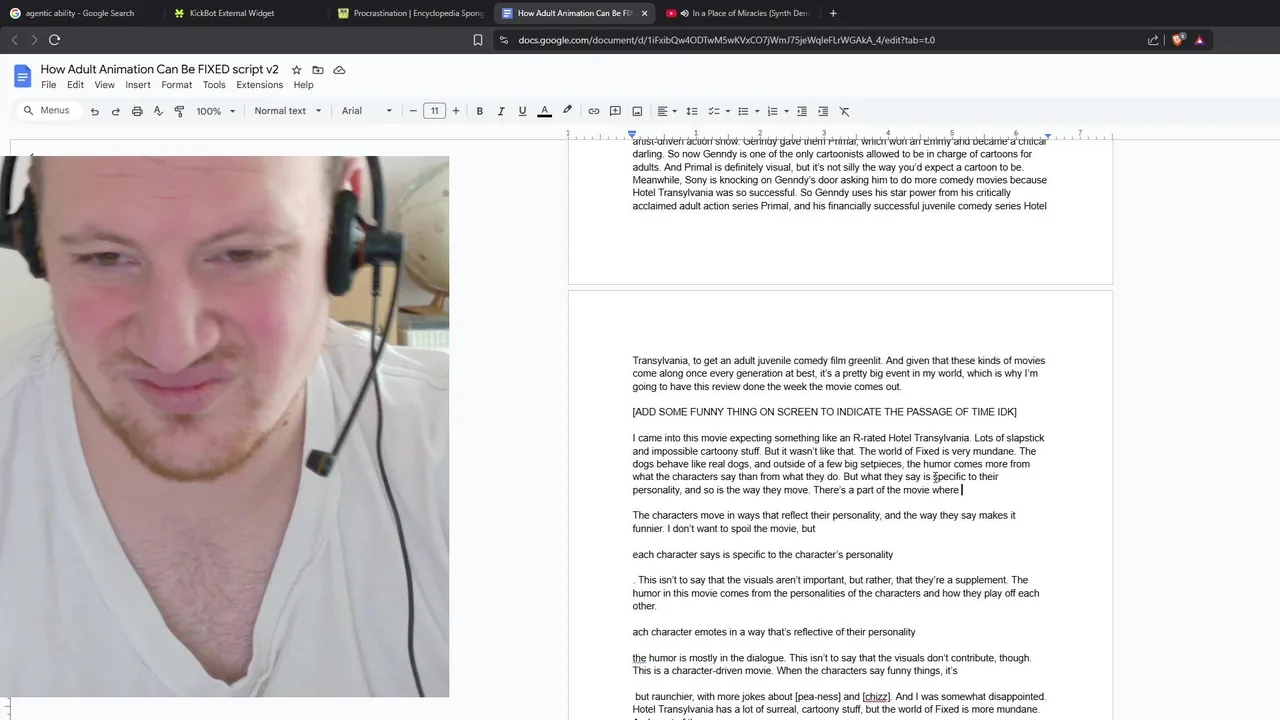Image resolution: width=1280 pixels, height=720 pixels.
Task: Click the share icon in address bar
Action: 1153,40
